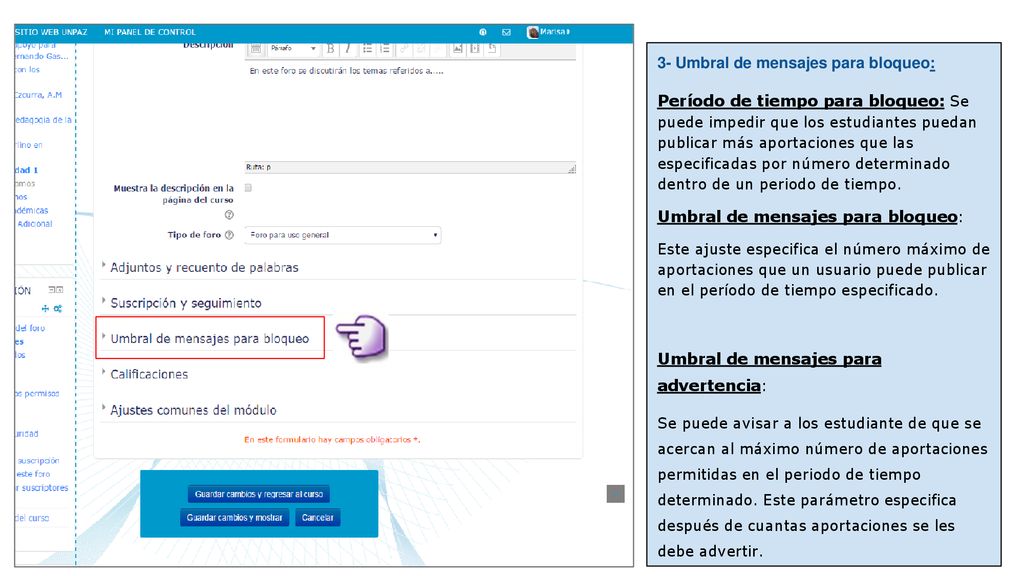Click the manage files icon in editor
Screen dimensions: 1024x576
[492, 49]
